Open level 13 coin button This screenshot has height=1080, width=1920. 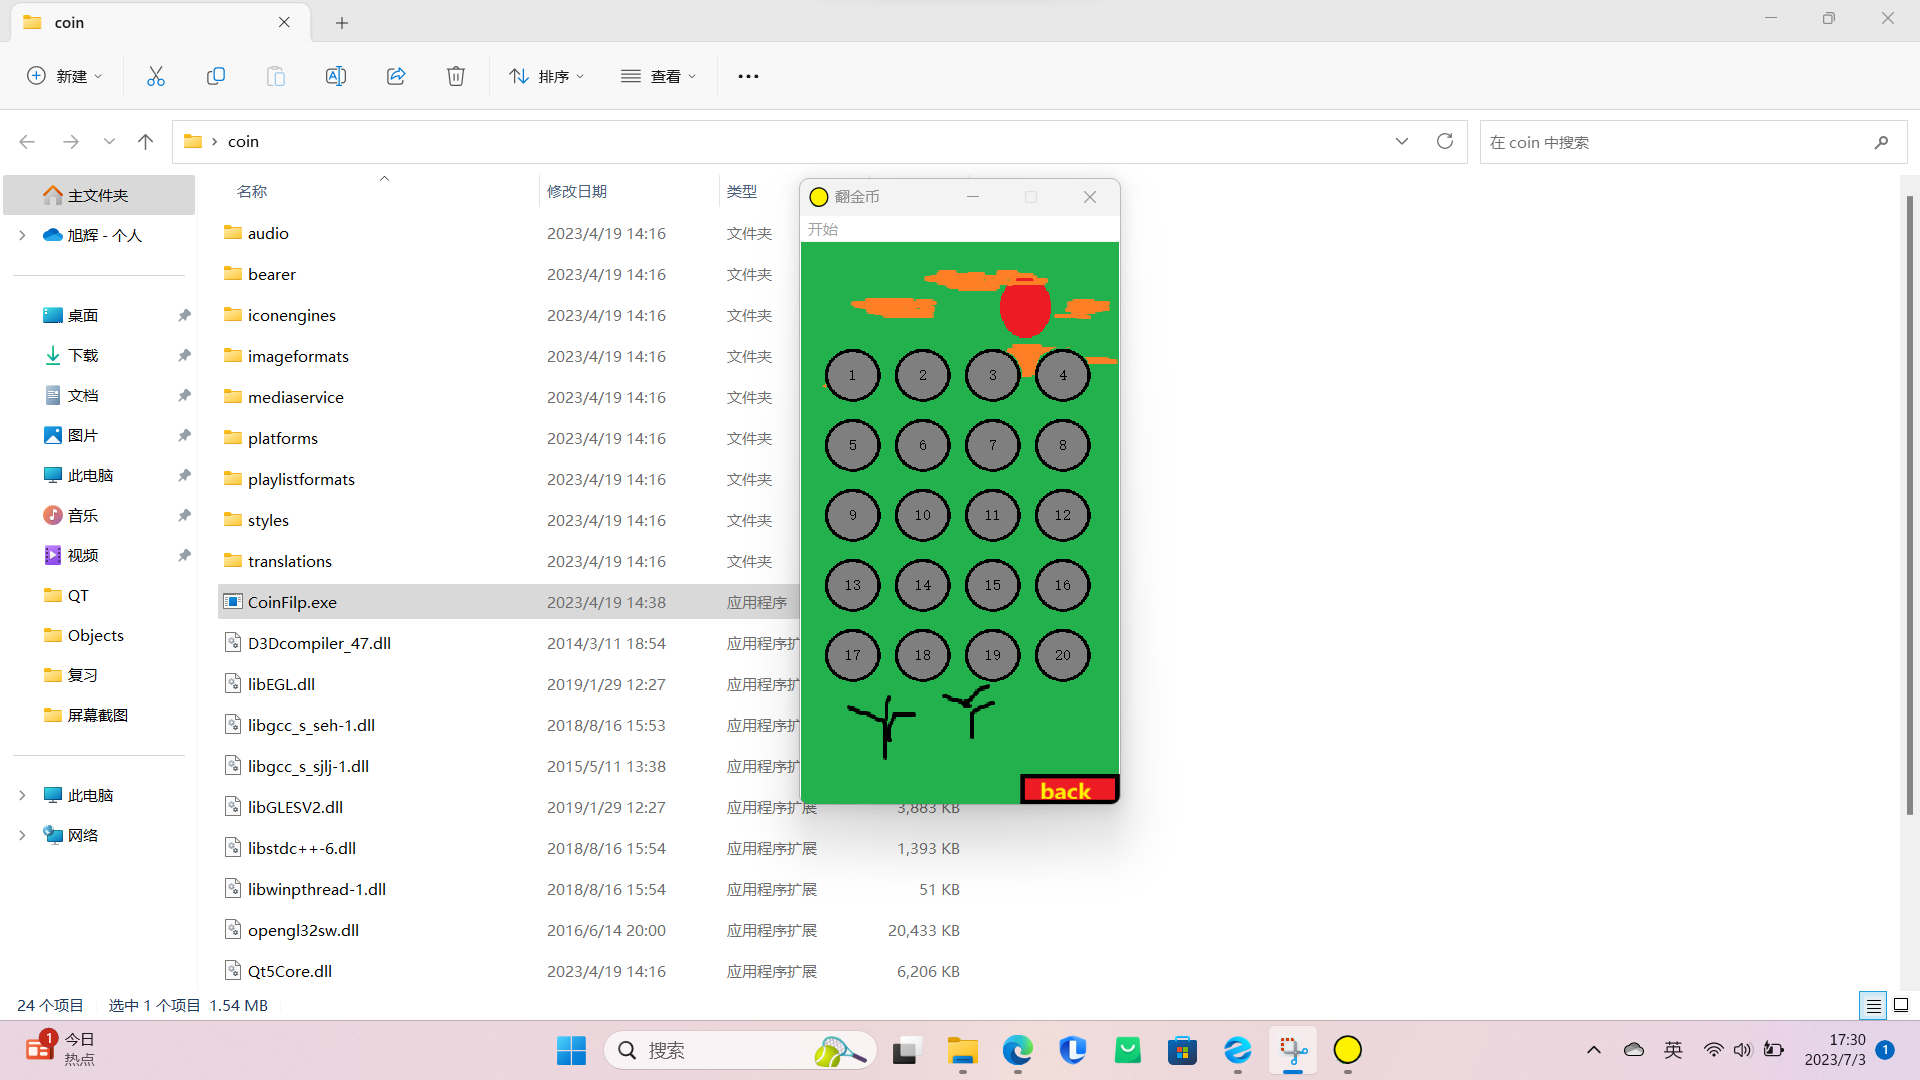tap(852, 585)
